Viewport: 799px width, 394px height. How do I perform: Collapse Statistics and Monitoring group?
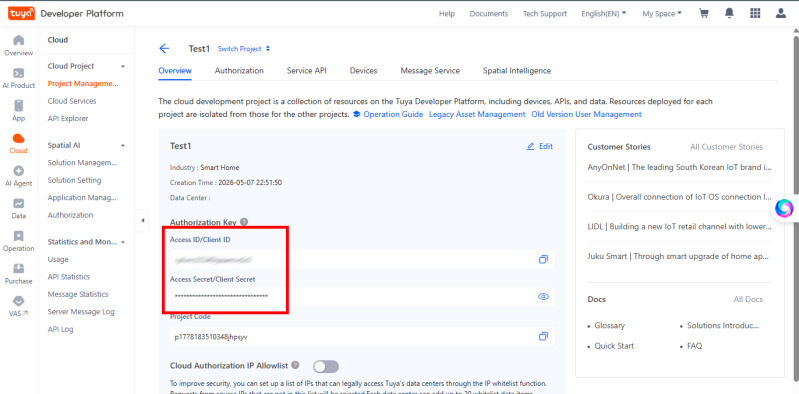(x=123, y=242)
